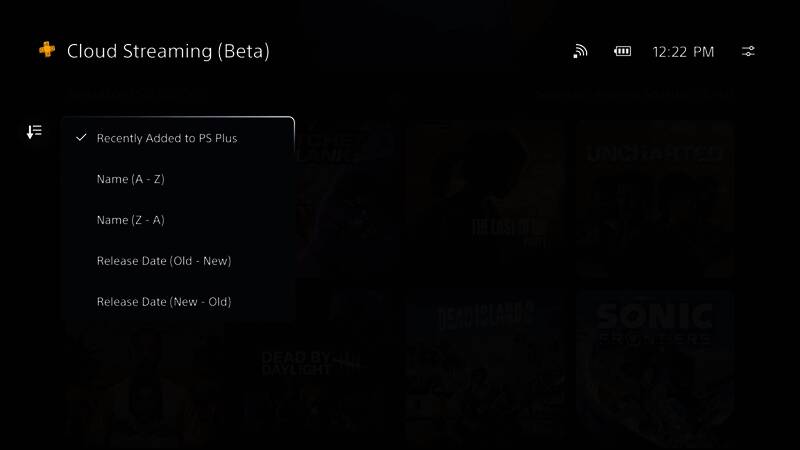Viewport: 800px width, 450px height.
Task: Click the streaming connection signal icon
Action: (x=580, y=51)
